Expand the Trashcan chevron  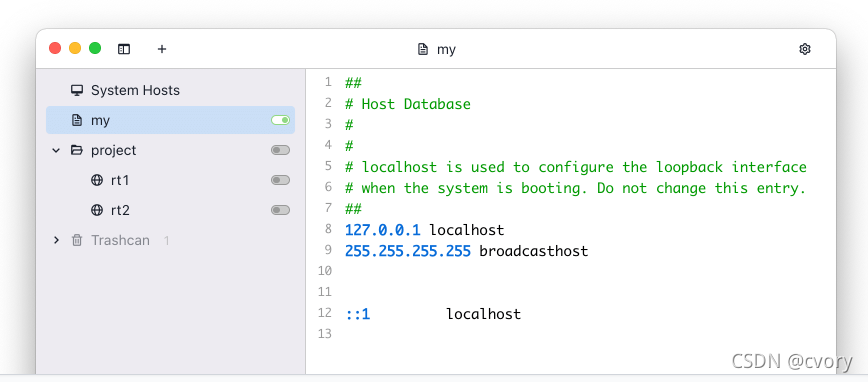tap(56, 240)
